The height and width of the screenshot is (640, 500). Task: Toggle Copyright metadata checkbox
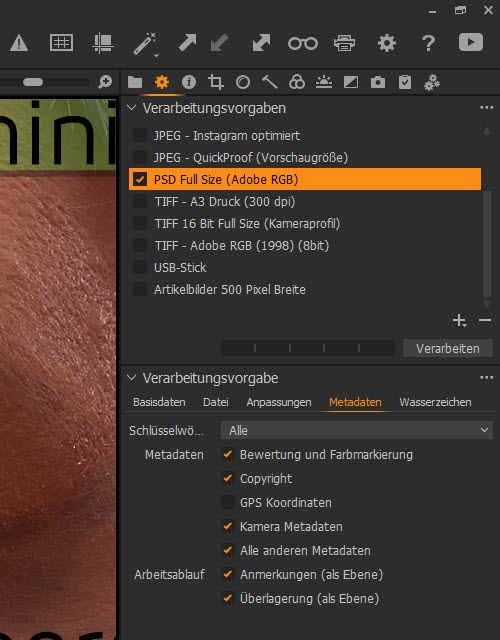click(x=228, y=478)
